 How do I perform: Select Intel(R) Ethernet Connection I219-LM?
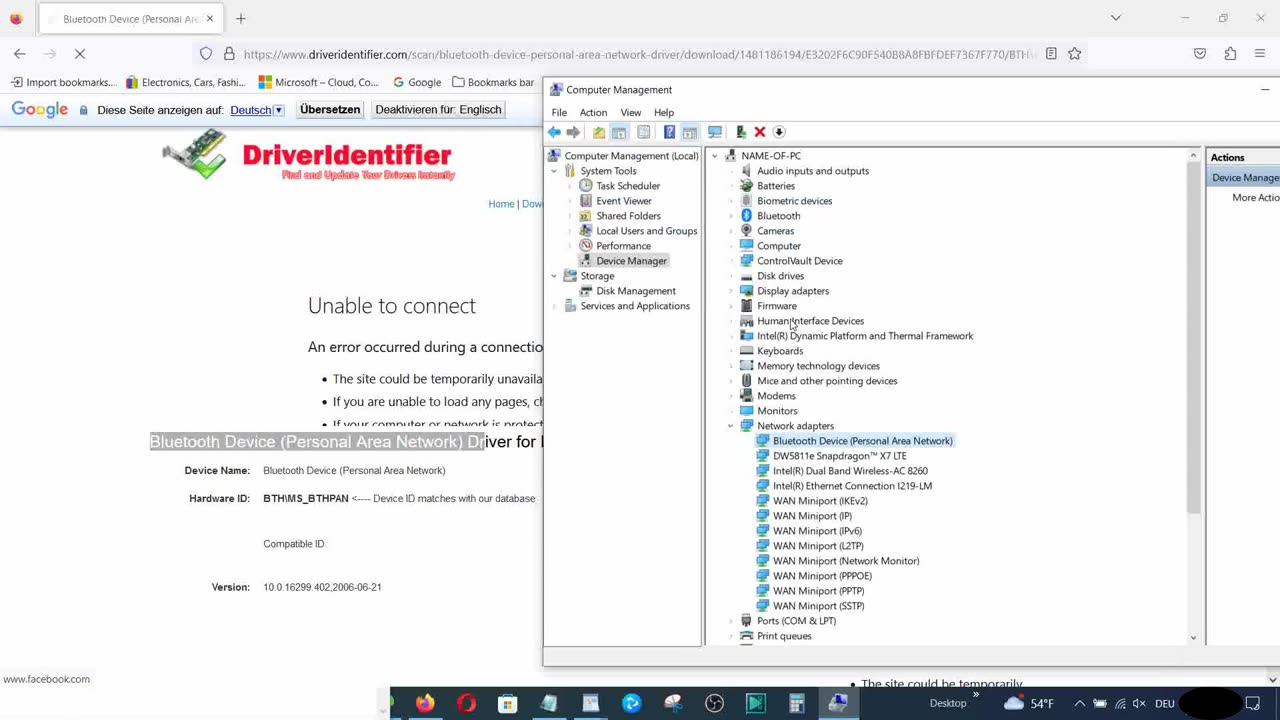(852, 486)
